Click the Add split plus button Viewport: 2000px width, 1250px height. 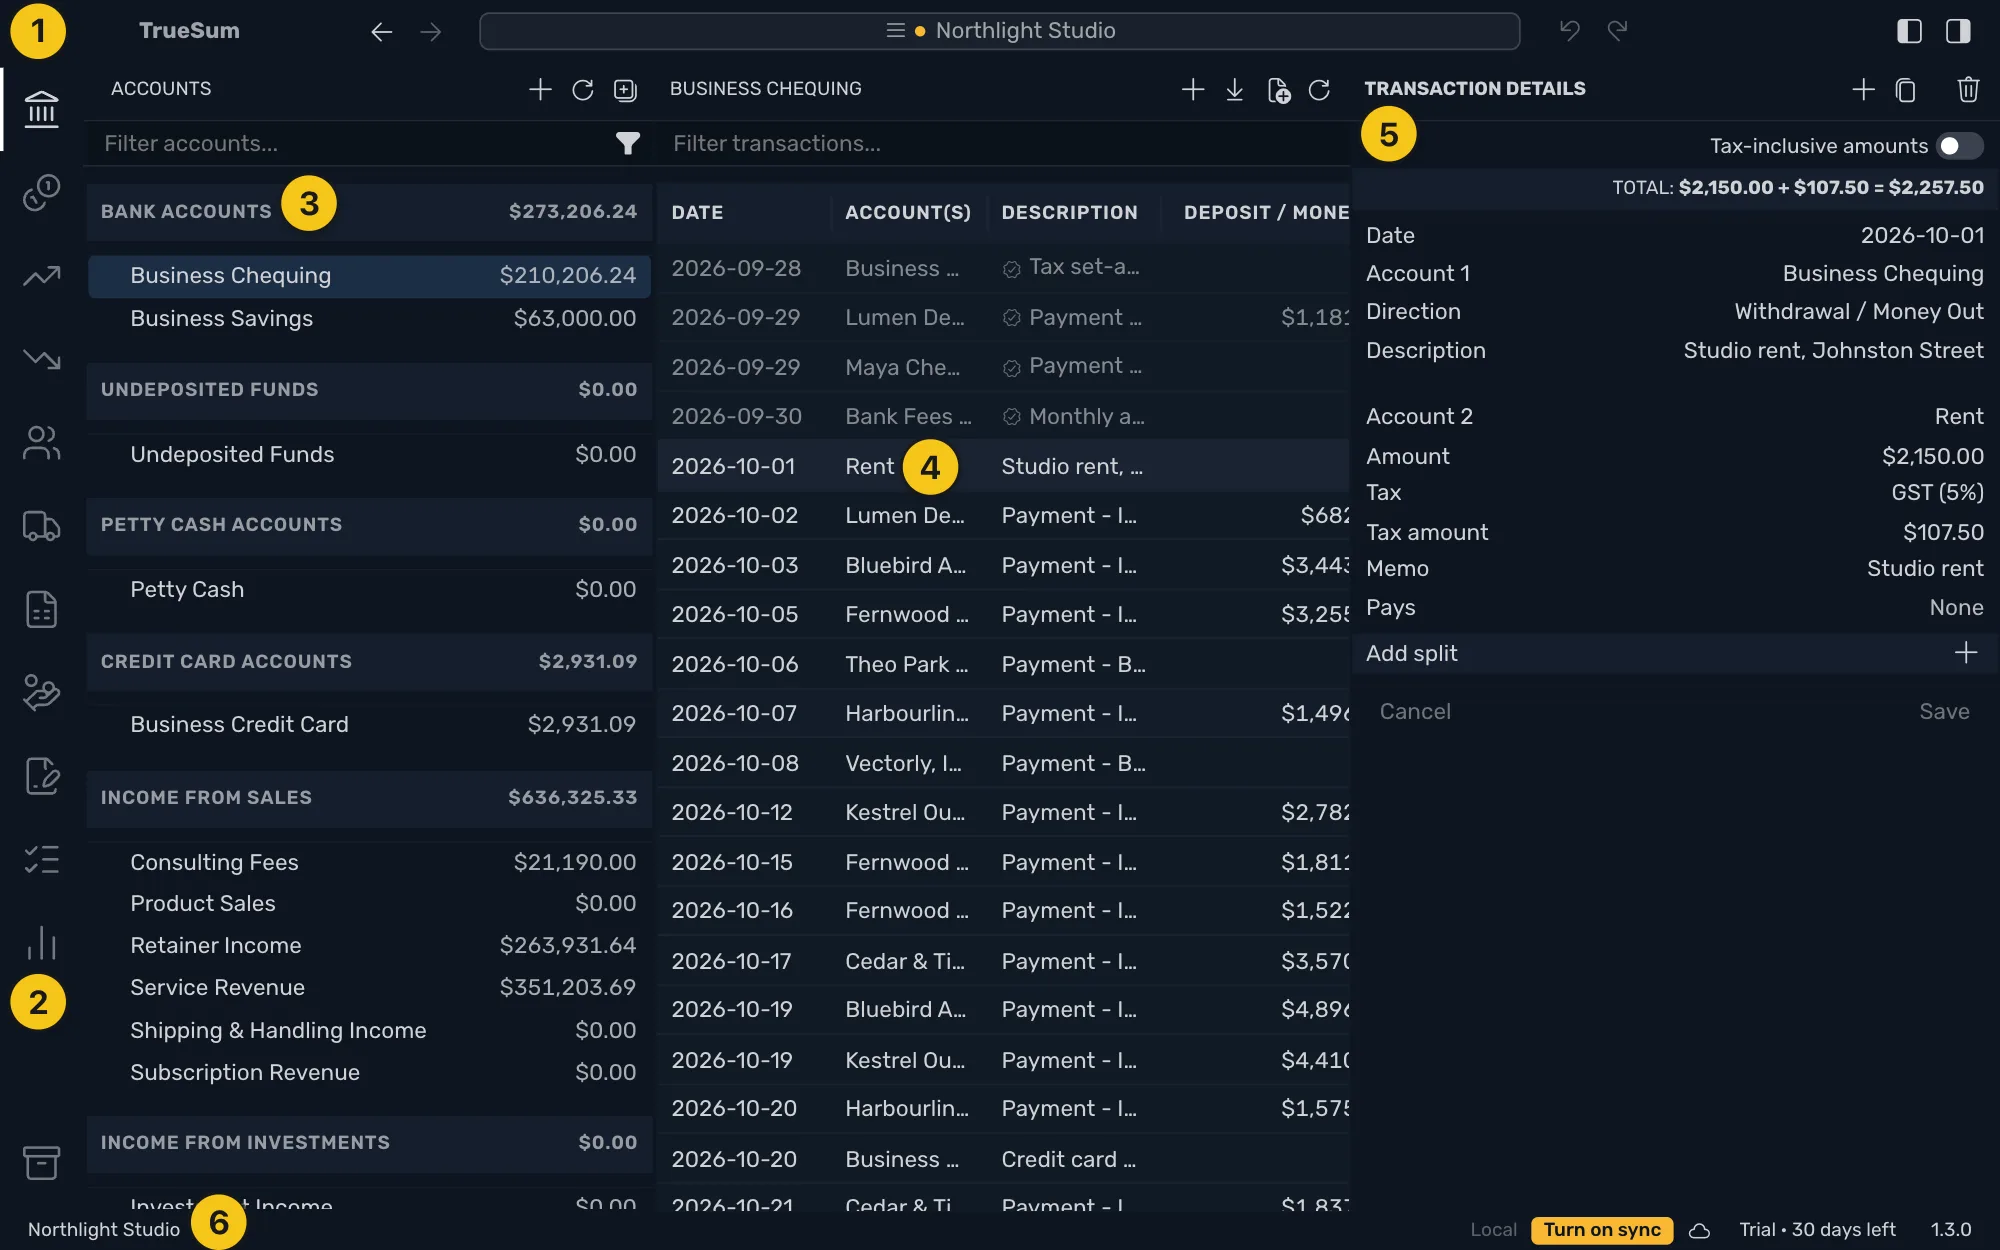tap(1965, 653)
